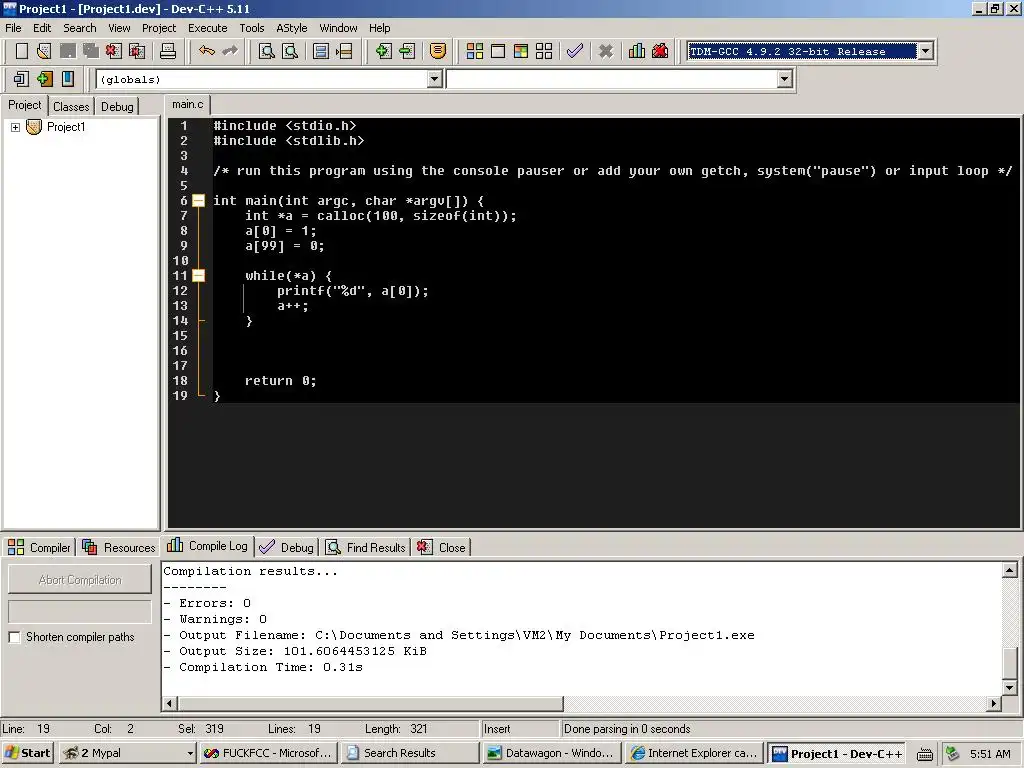1024x768 pixels.
Task: Click the Save All toolbar icon
Action: 91,51
